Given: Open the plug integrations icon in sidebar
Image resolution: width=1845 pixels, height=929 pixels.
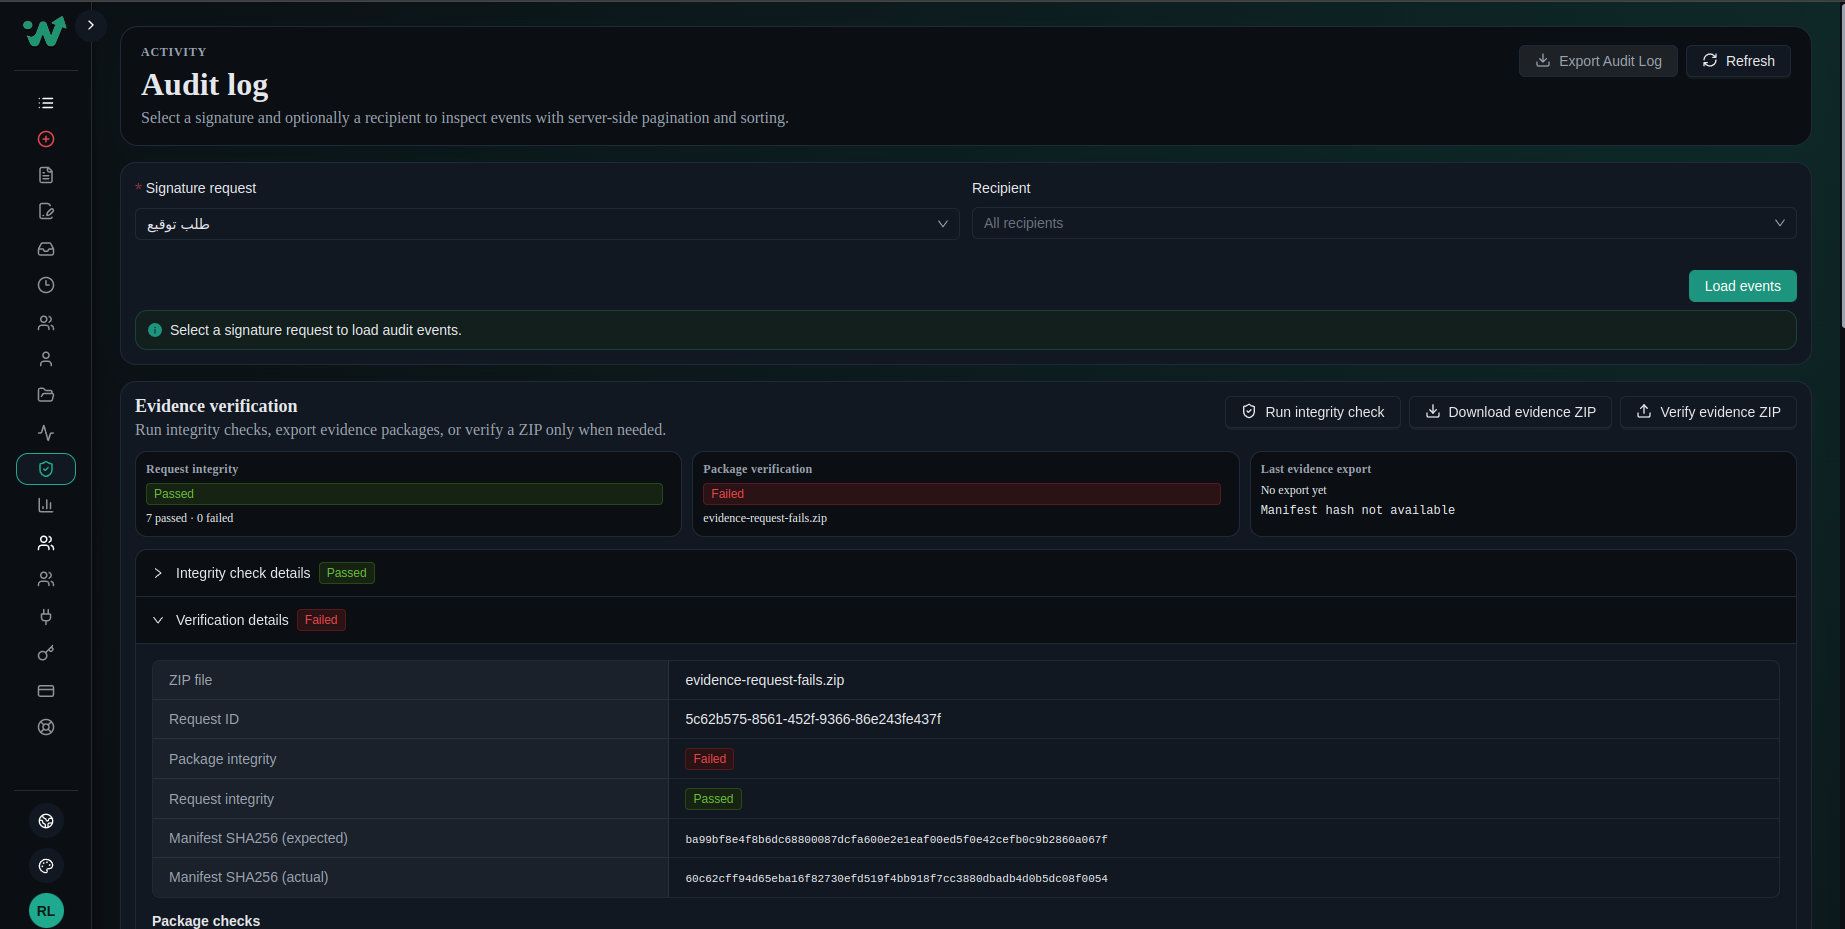Looking at the screenshot, I should coord(46,617).
